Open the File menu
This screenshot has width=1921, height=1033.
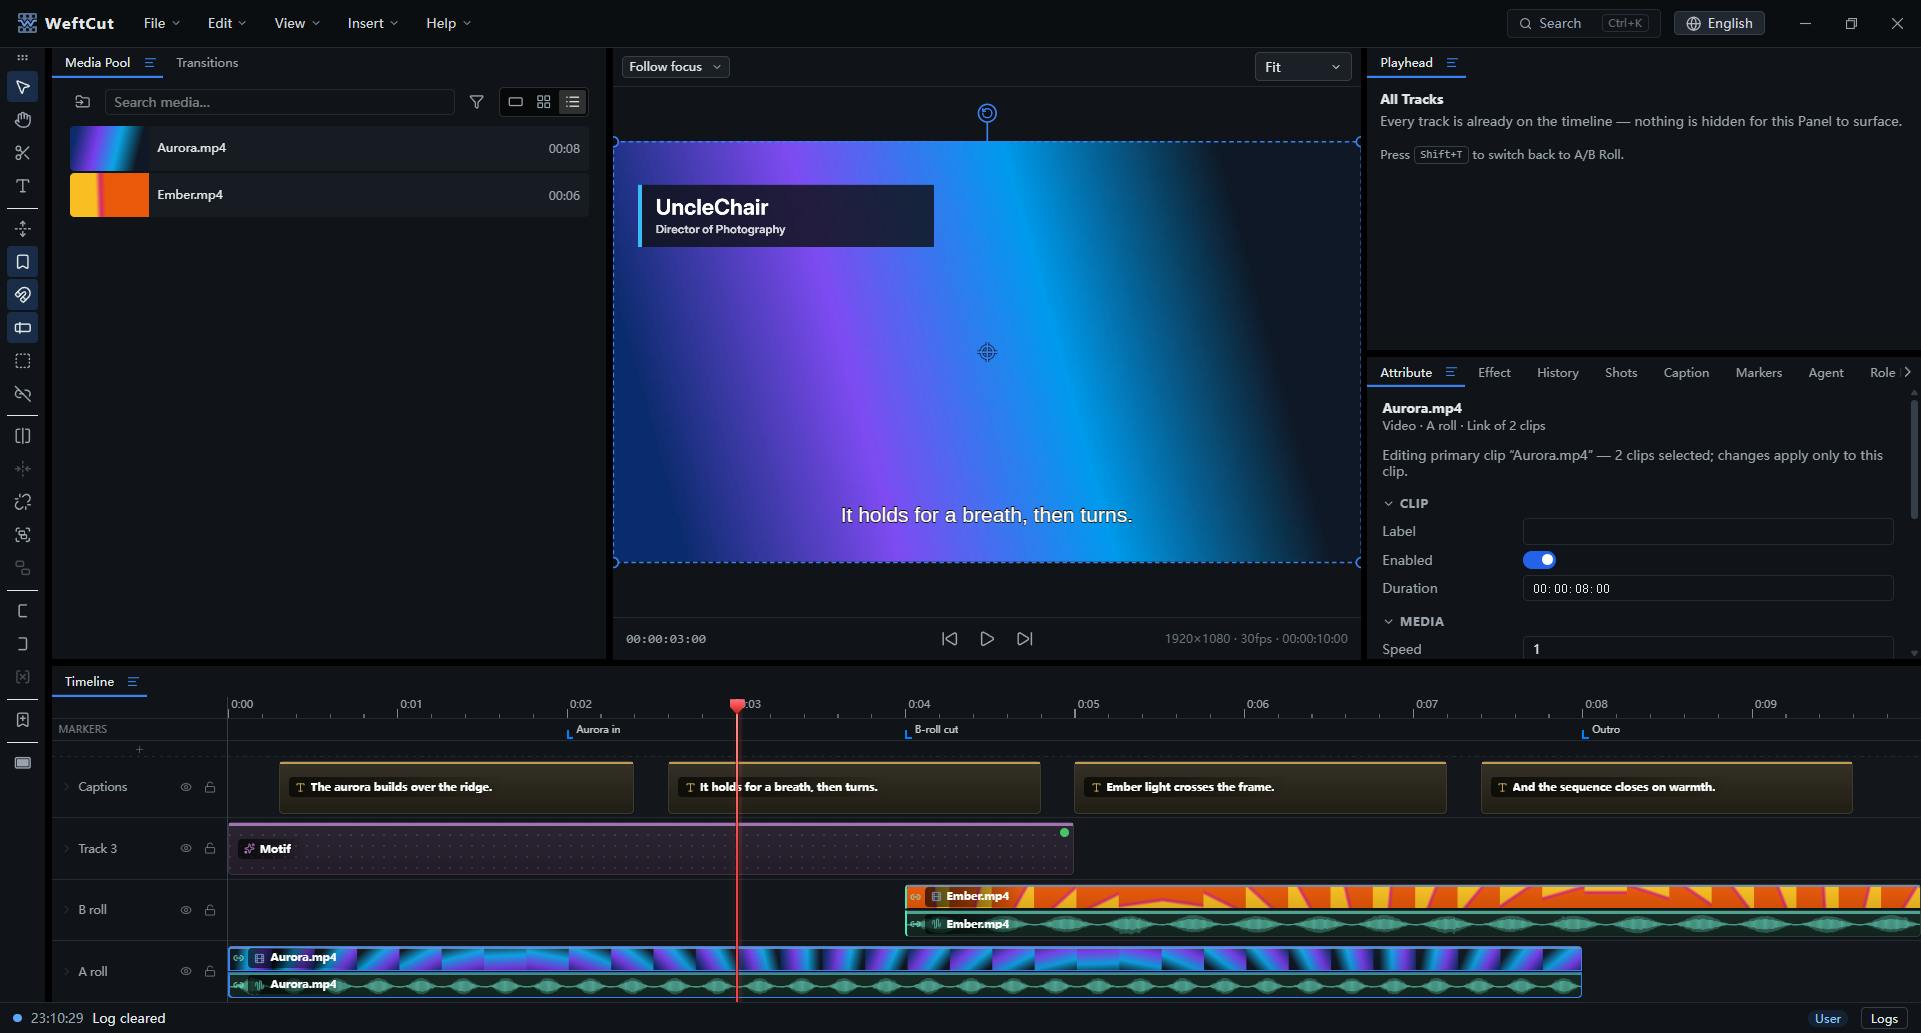click(x=161, y=23)
